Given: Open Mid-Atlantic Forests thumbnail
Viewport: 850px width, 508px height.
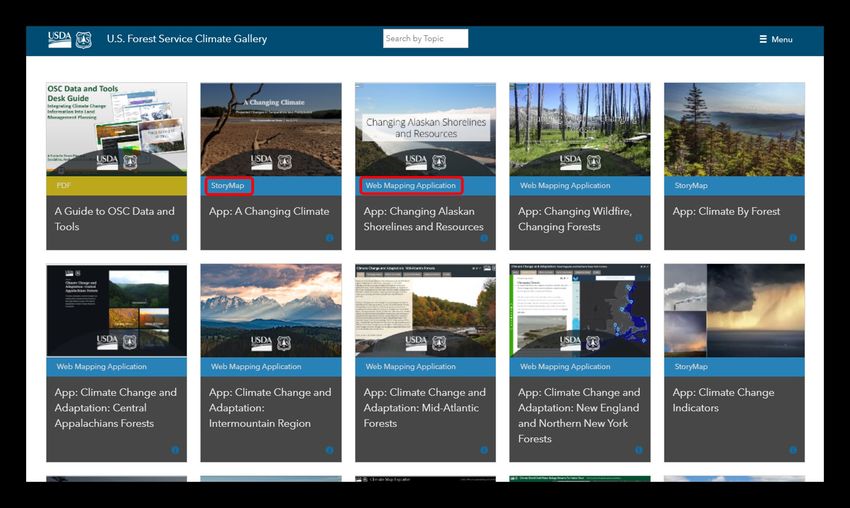Looking at the screenshot, I should pos(426,311).
